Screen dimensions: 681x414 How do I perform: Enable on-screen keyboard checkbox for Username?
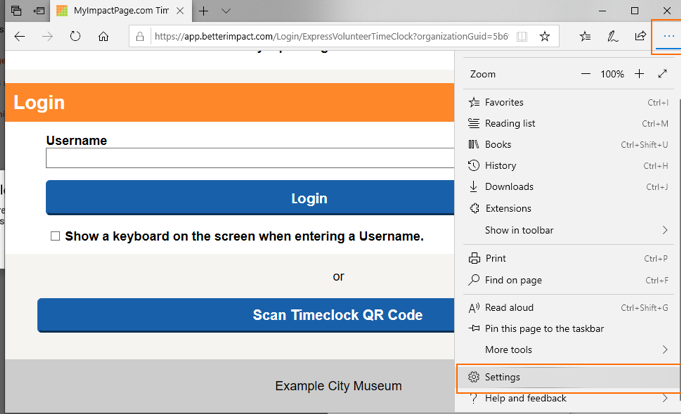(55, 237)
